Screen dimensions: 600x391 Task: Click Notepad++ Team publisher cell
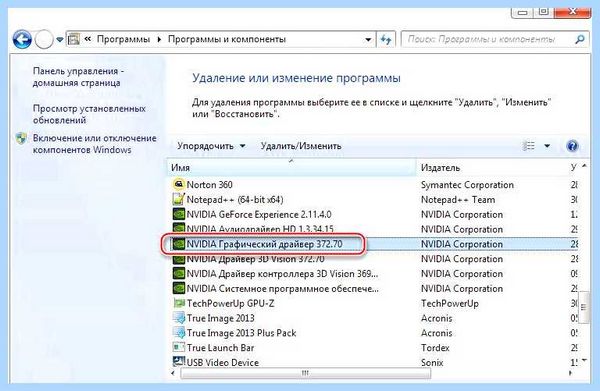click(x=458, y=199)
